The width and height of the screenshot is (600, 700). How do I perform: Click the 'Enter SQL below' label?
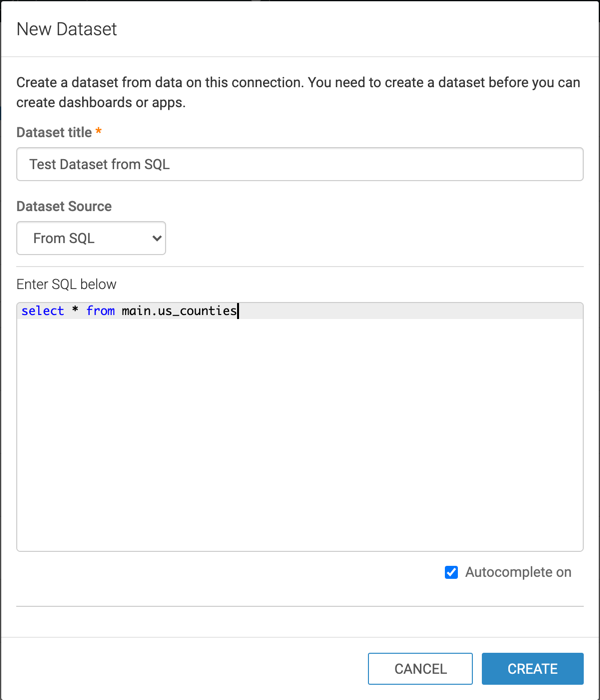tap(67, 284)
